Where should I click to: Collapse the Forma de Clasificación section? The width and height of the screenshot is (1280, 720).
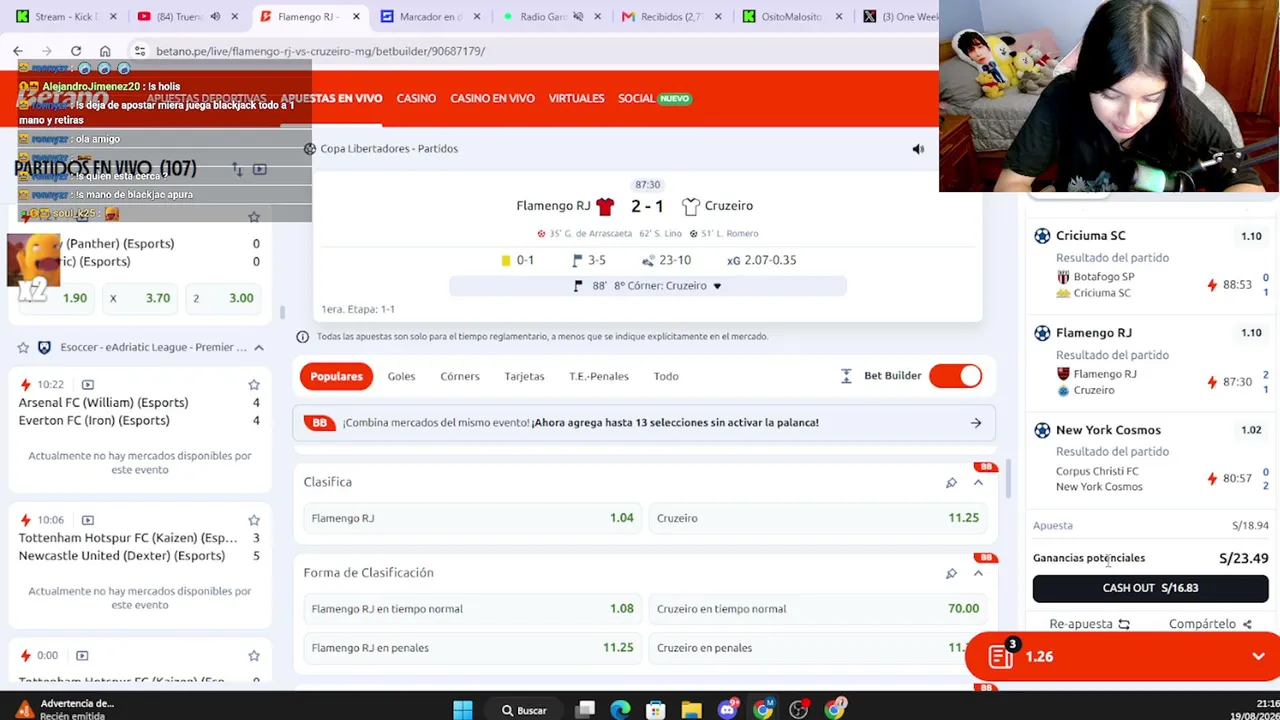(x=978, y=574)
